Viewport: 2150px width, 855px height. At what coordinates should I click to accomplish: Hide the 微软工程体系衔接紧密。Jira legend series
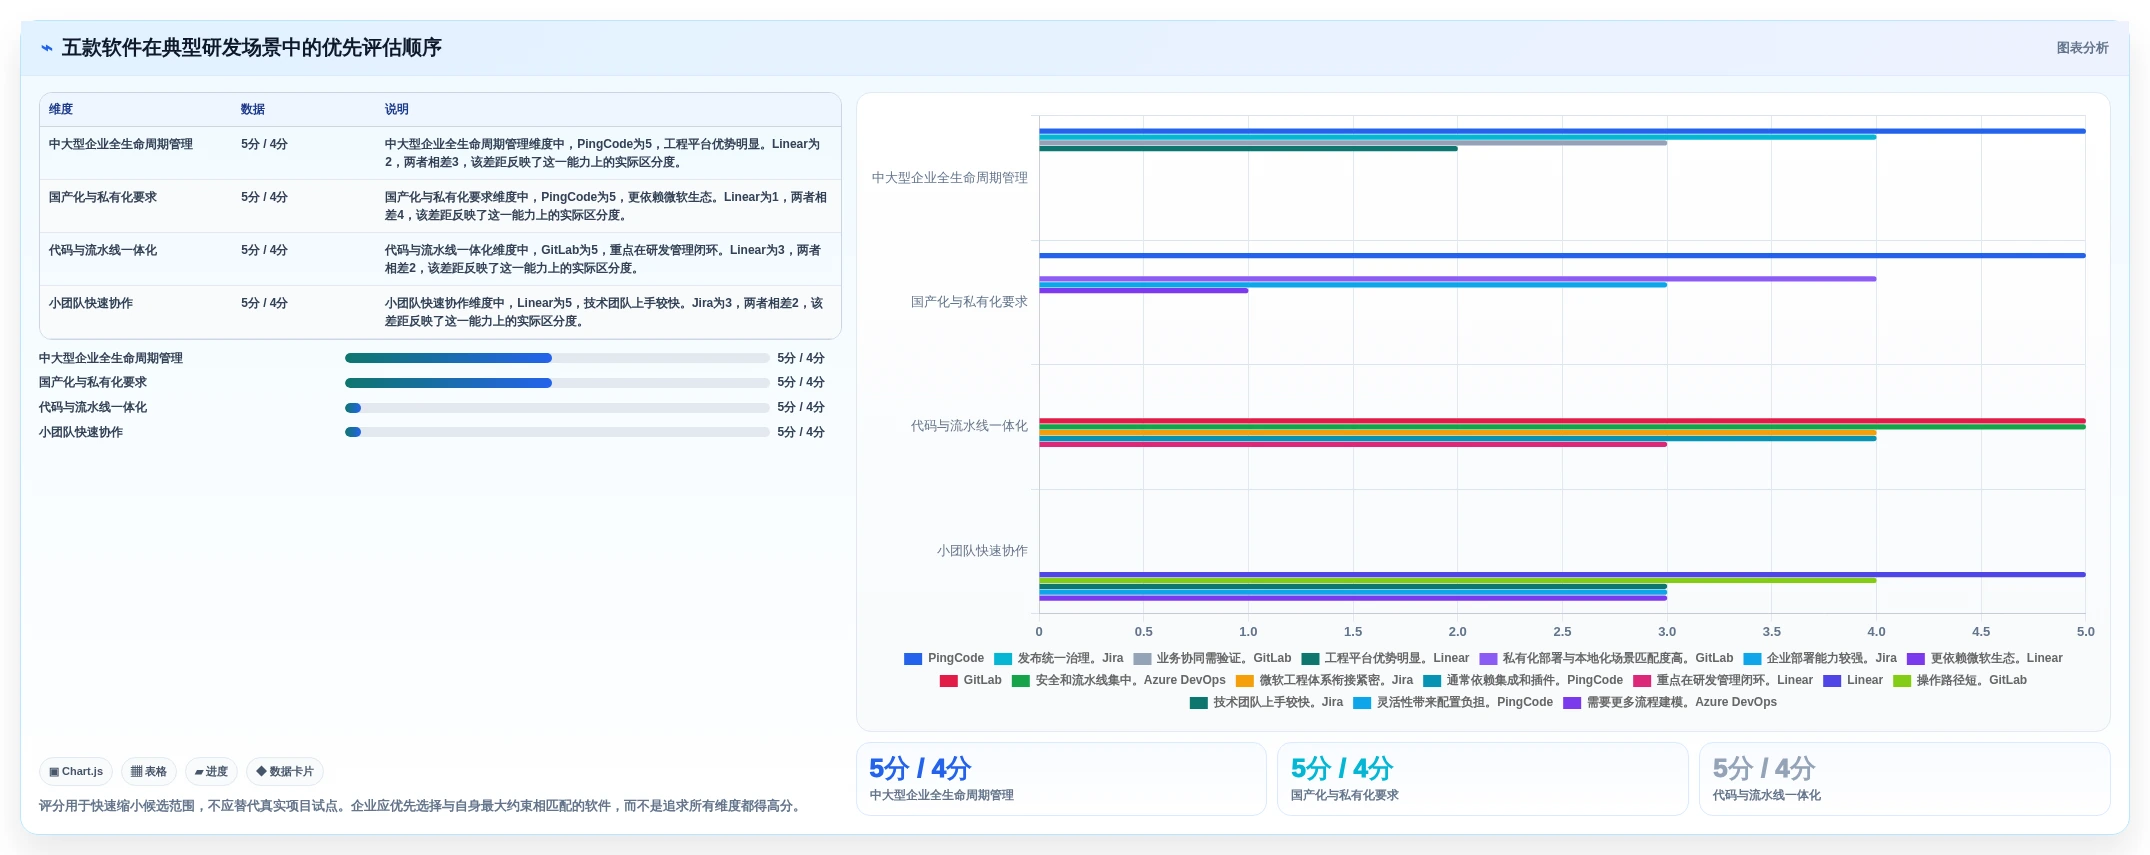pos(1325,680)
